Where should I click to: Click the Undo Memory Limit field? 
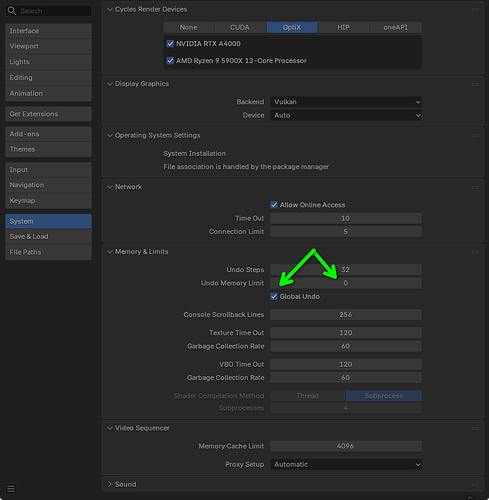(346, 283)
